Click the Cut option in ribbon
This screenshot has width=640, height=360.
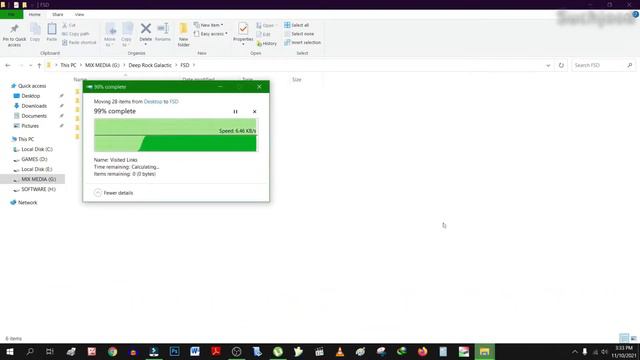tap(69, 25)
